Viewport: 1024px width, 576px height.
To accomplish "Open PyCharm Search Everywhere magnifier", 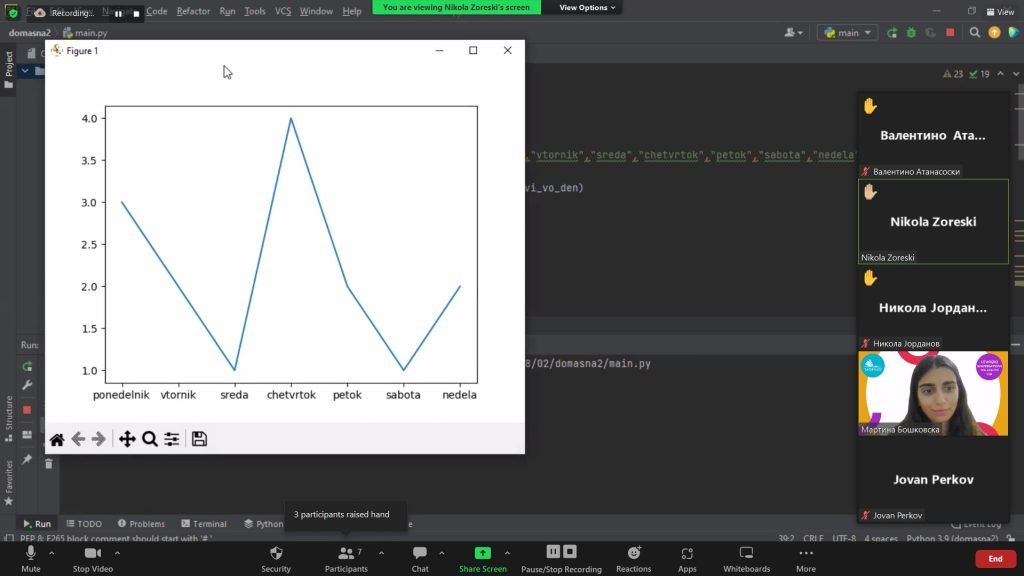I will click(975, 32).
